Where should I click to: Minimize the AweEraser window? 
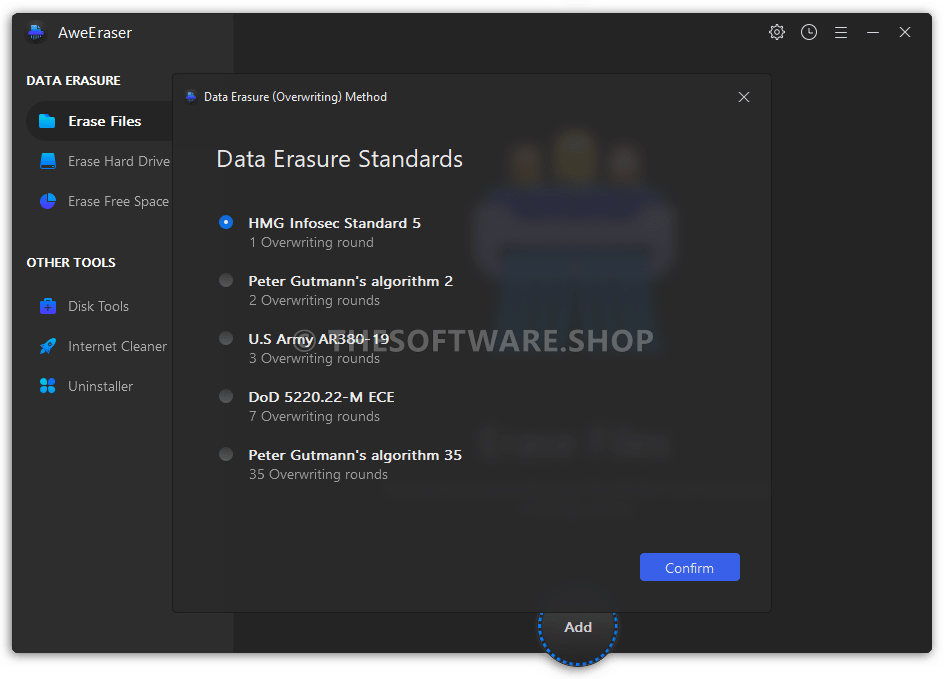[x=873, y=33]
